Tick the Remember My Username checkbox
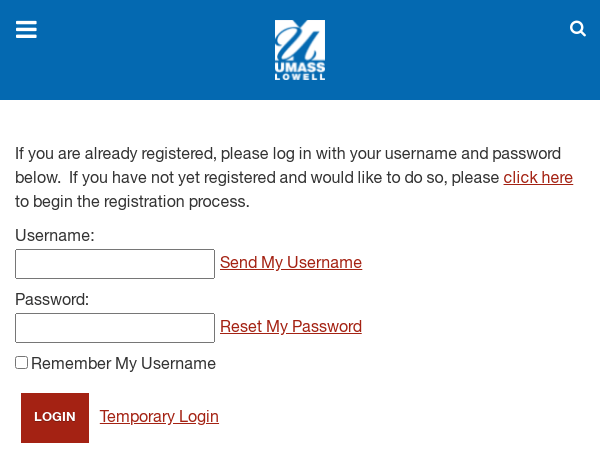The width and height of the screenshot is (600, 450). pos(21,363)
